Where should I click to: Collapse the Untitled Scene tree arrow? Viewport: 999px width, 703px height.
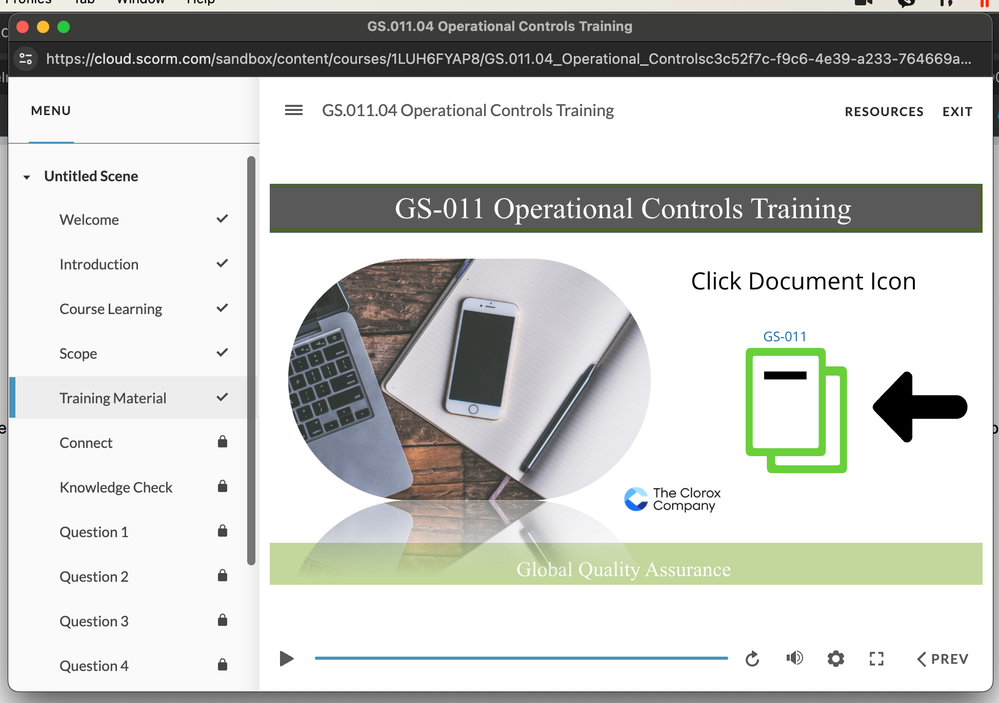click(27, 177)
